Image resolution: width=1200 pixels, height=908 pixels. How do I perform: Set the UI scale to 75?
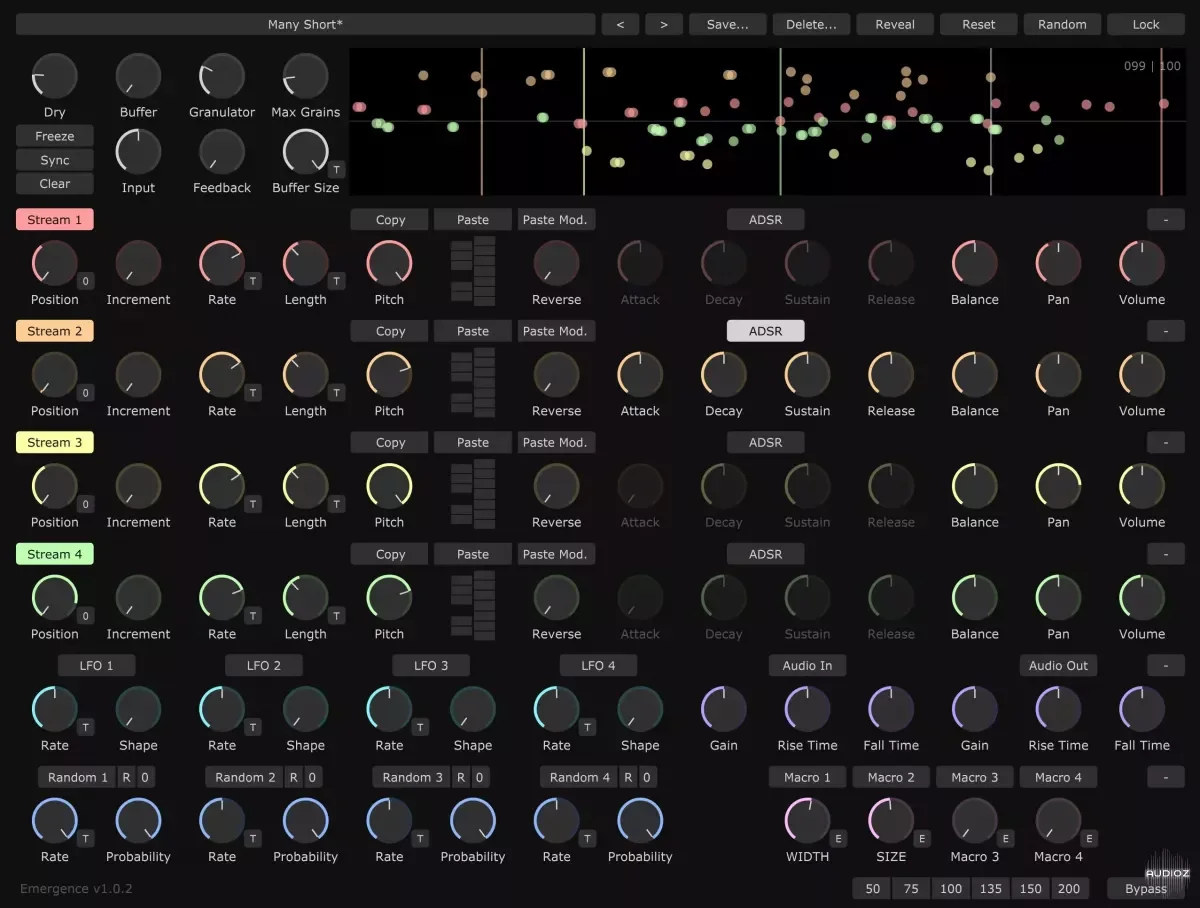pyautogui.click(x=911, y=888)
